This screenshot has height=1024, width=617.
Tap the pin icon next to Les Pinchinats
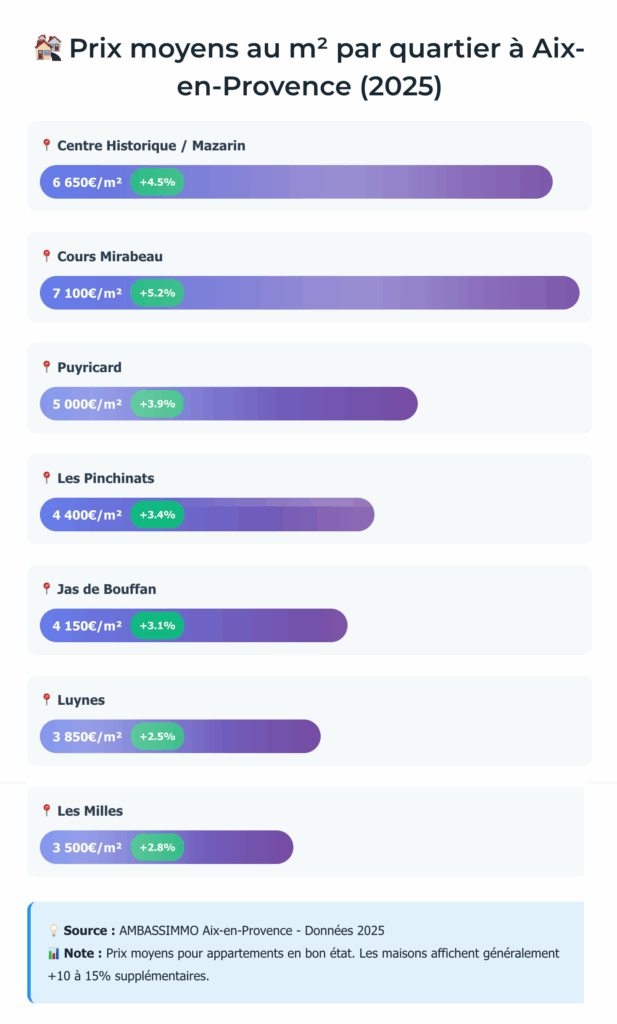point(46,478)
